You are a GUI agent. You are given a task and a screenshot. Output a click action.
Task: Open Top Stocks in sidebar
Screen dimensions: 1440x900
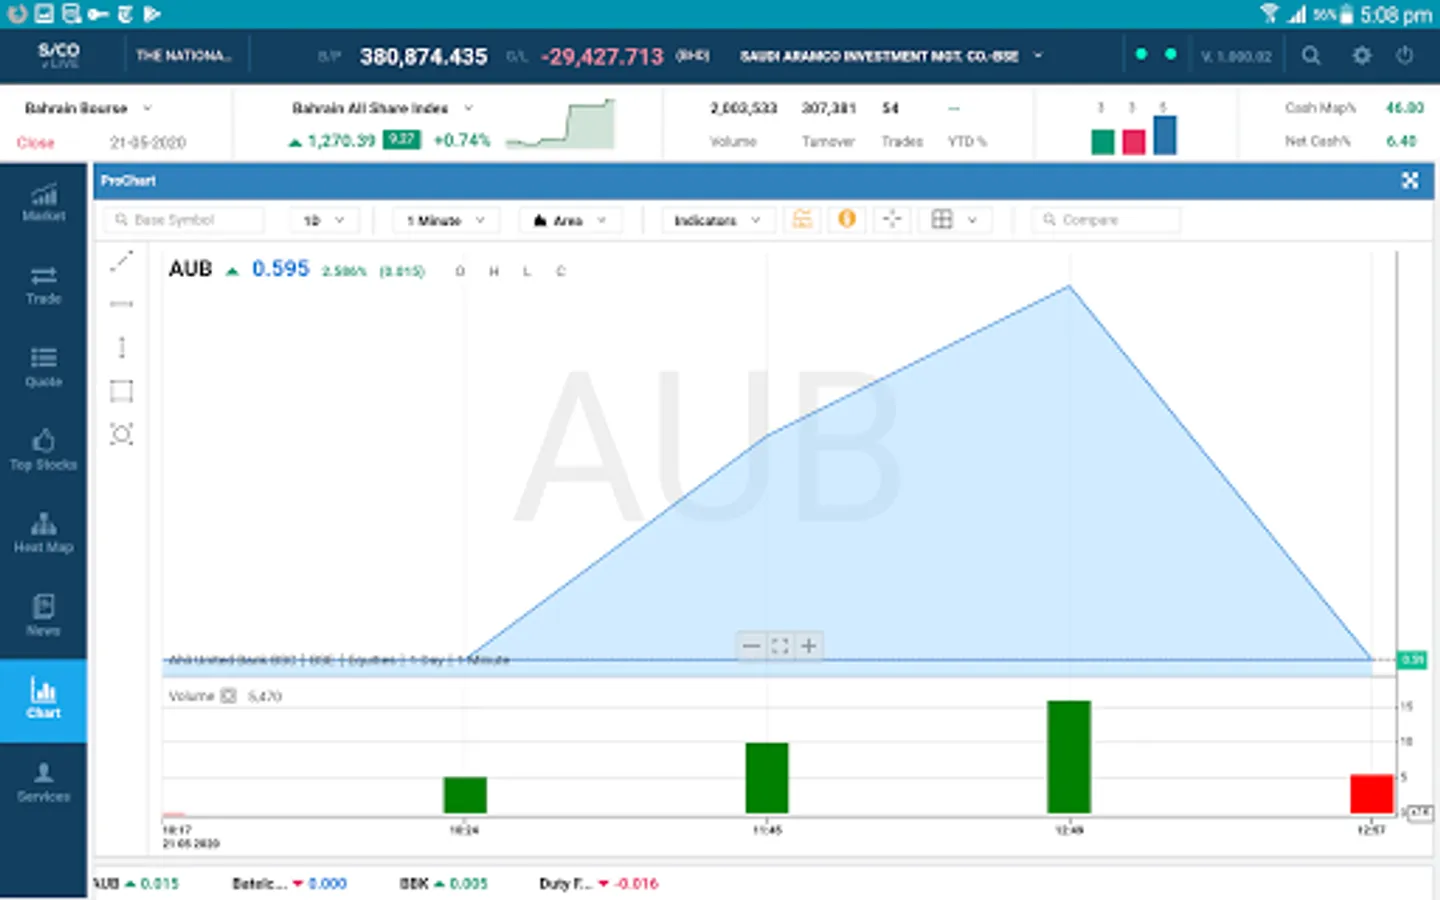coord(43,451)
